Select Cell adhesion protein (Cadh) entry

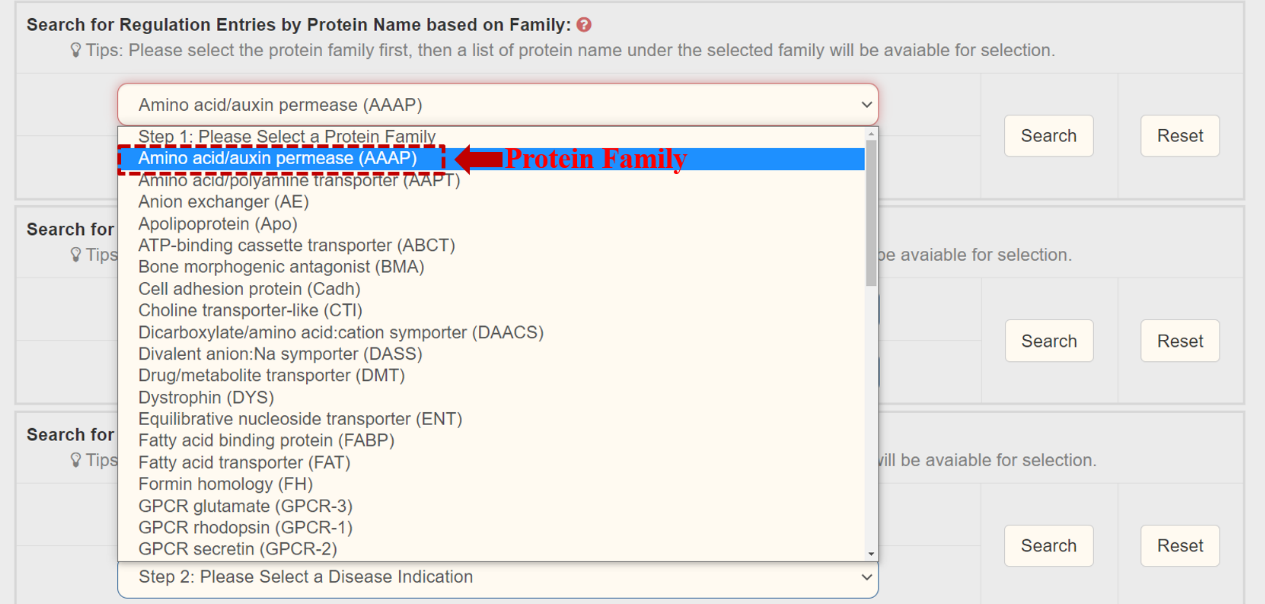click(x=249, y=289)
